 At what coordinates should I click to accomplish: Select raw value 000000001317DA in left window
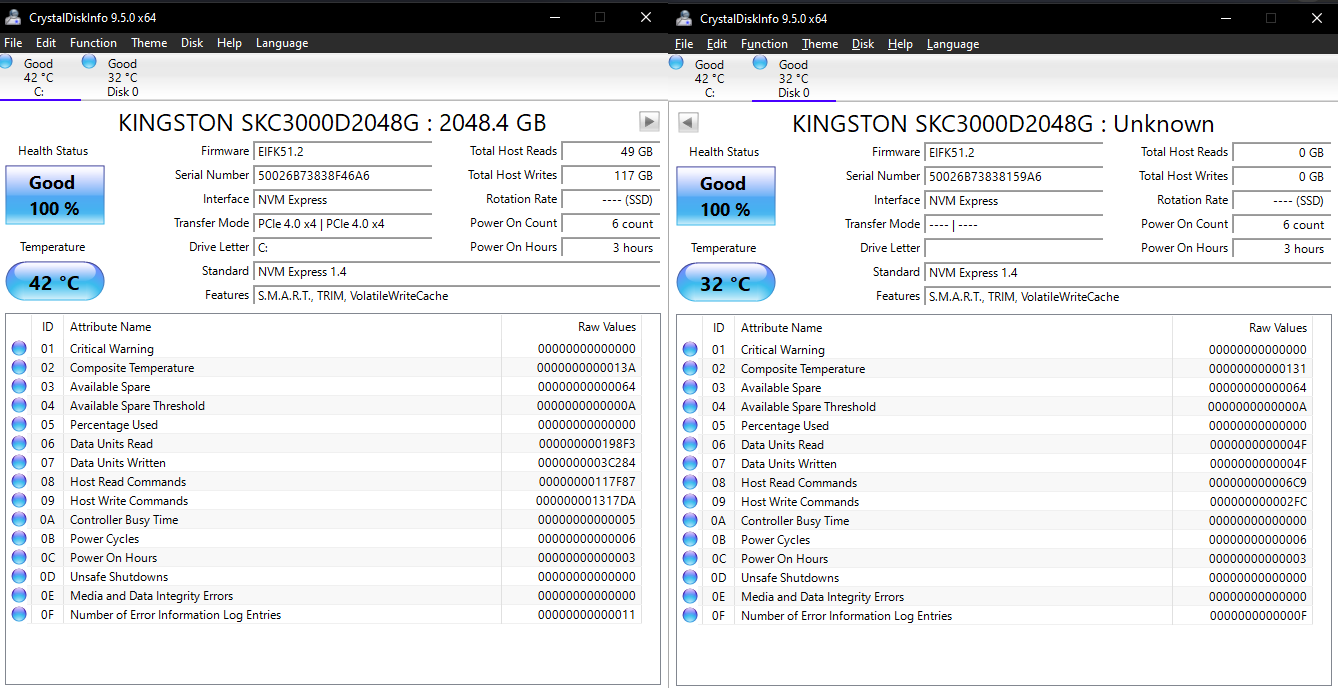point(586,501)
